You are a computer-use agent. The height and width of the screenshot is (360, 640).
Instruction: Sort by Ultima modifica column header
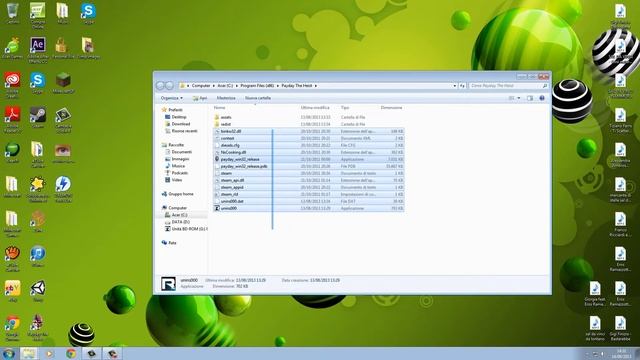point(315,108)
